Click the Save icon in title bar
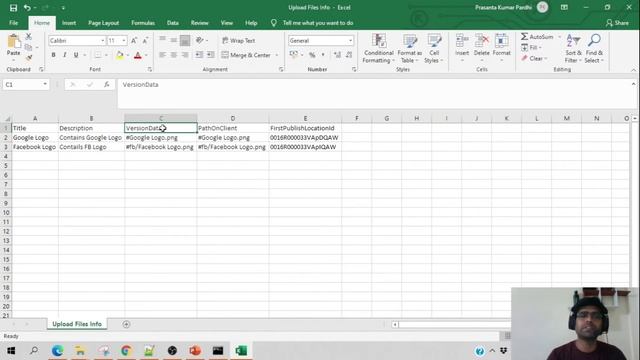The image size is (640, 360). tap(13, 8)
